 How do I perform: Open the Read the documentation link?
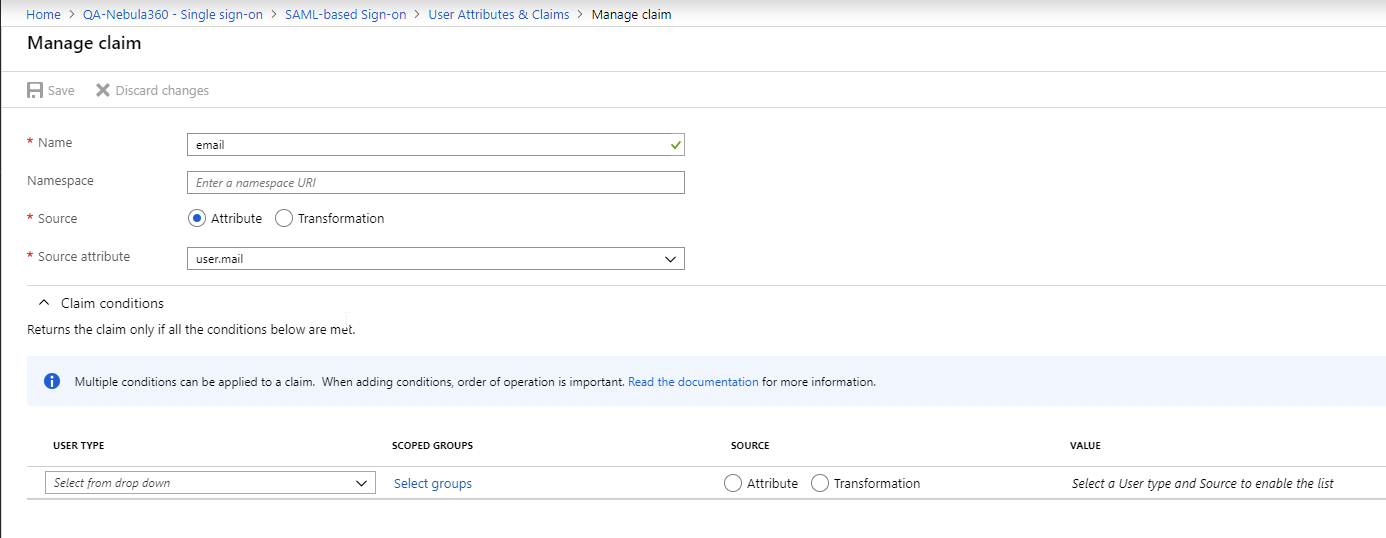click(693, 382)
